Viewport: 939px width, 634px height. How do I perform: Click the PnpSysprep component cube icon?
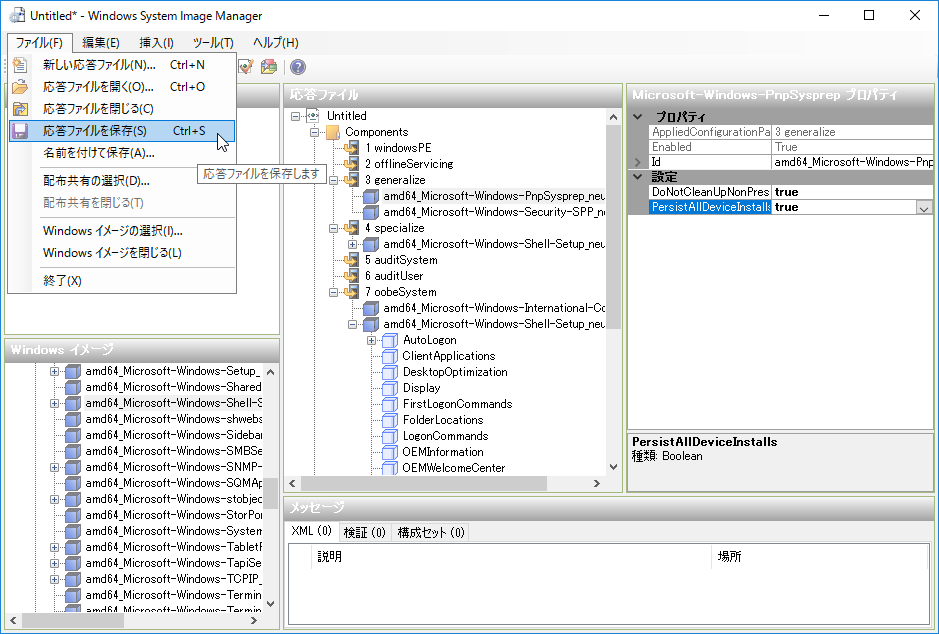[371, 196]
